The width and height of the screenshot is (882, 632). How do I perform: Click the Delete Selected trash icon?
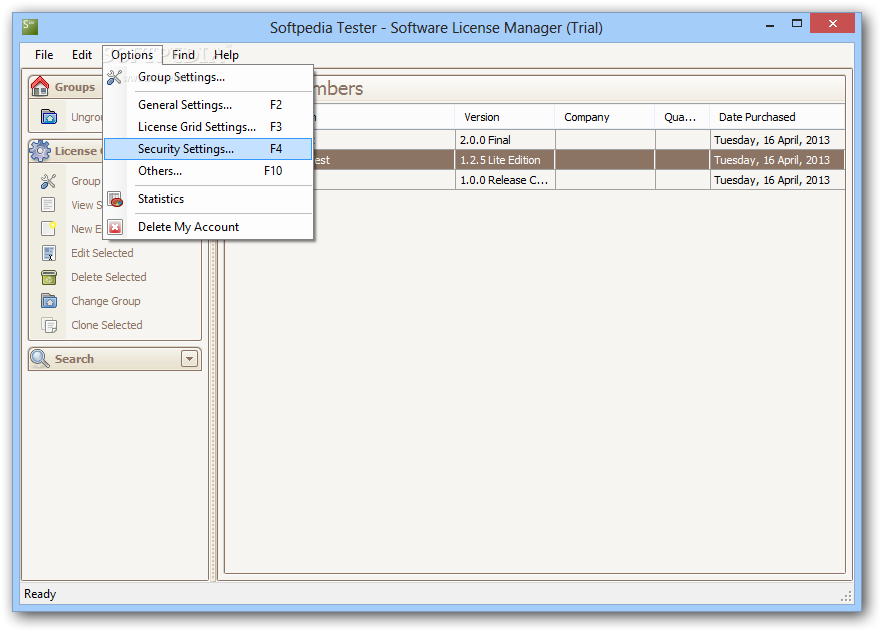tap(49, 277)
